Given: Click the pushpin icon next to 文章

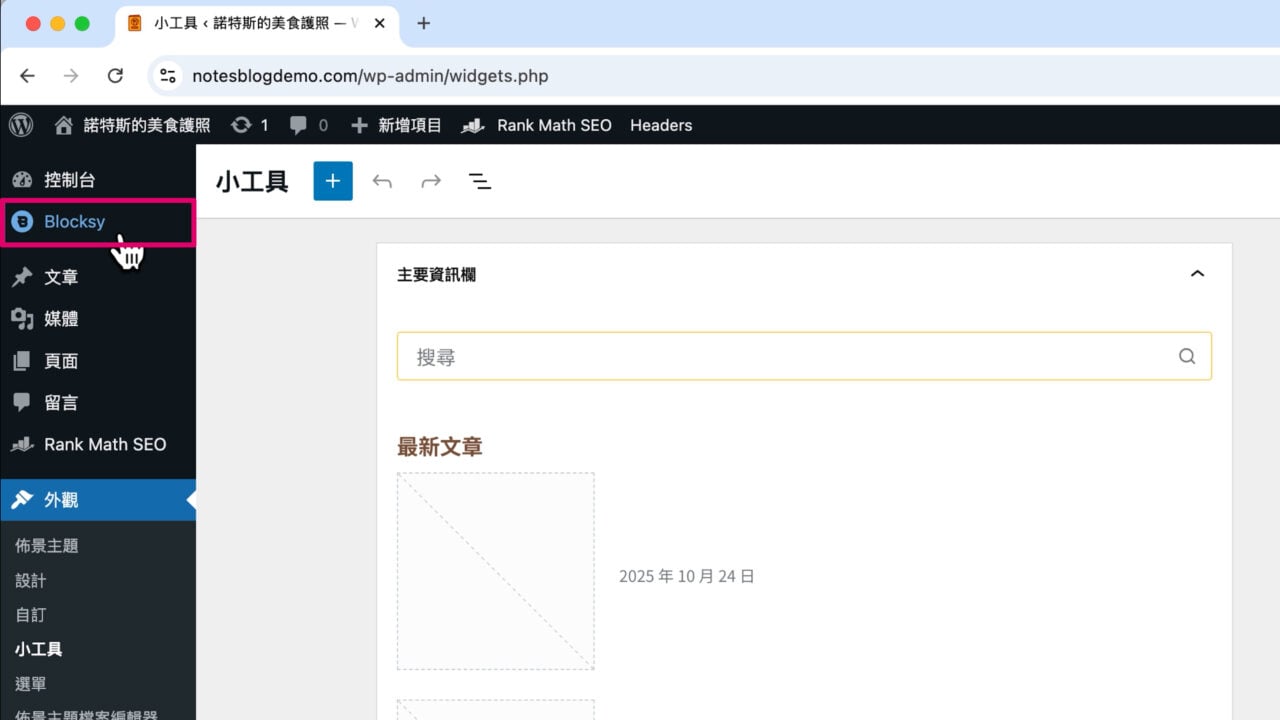Looking at the screenshot, I should (20, 276).
